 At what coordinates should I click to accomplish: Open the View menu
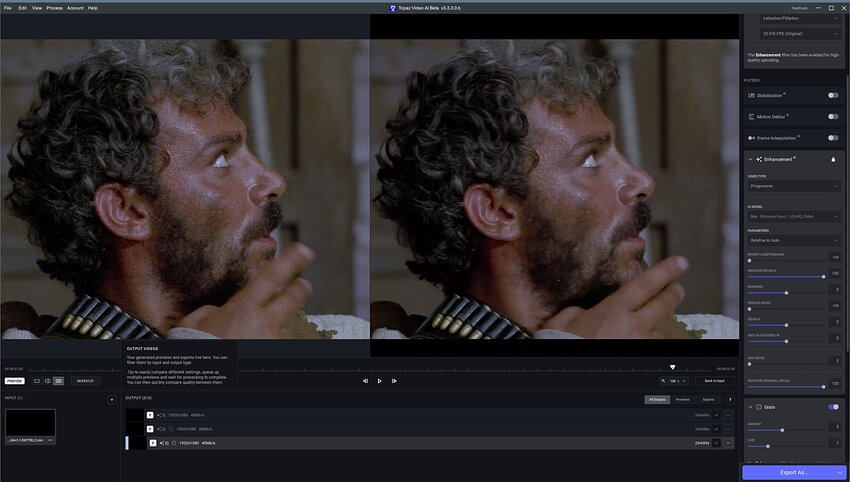point(37,8)
